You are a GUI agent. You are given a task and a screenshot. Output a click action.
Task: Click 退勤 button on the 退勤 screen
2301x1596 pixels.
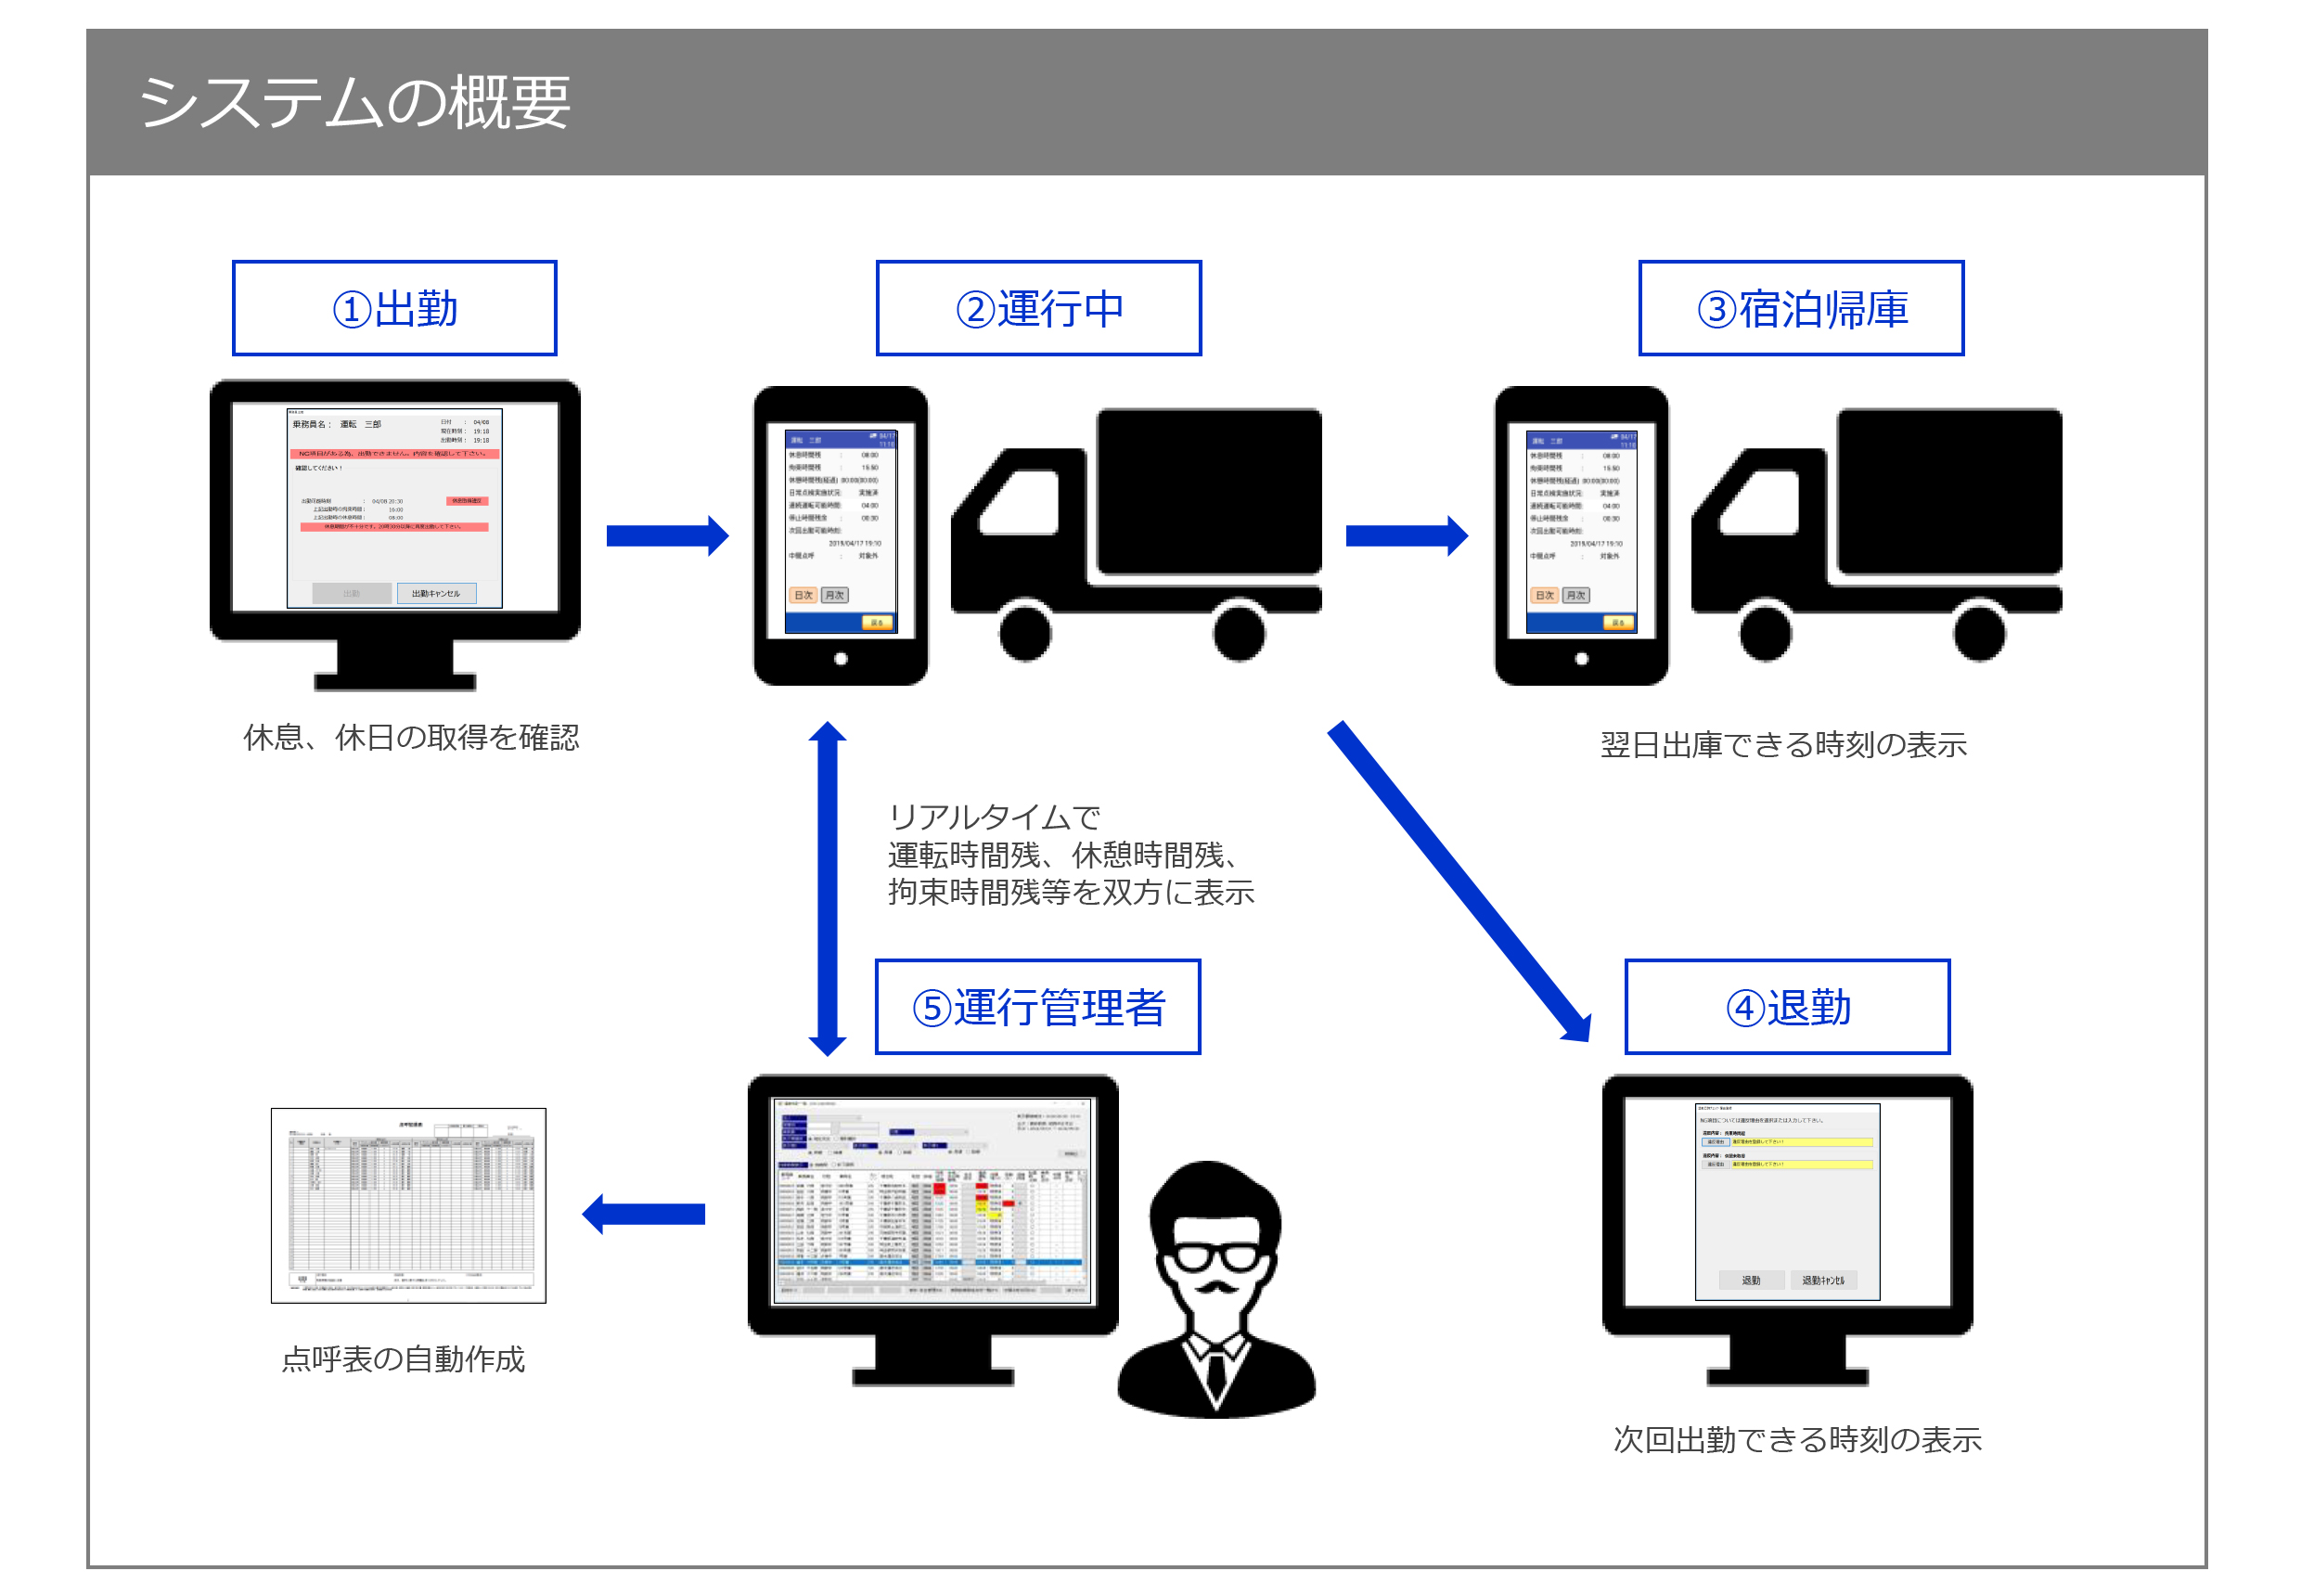[x=1754, y=1281]
